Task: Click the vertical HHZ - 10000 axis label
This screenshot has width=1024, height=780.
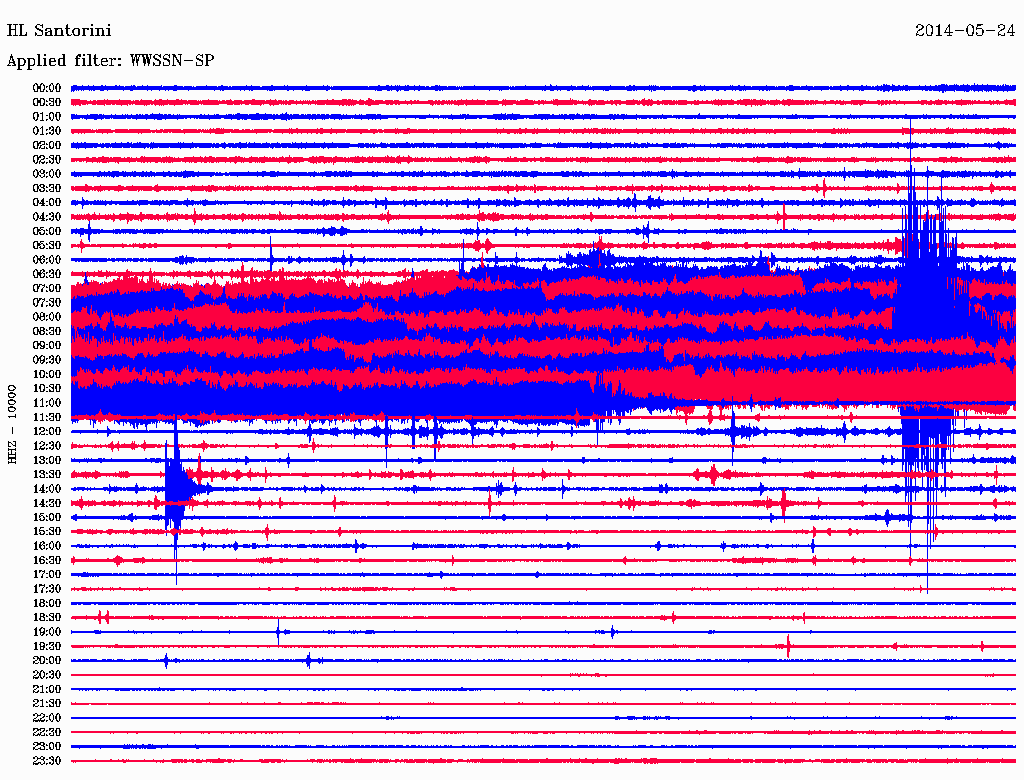Action: (12, 423)
